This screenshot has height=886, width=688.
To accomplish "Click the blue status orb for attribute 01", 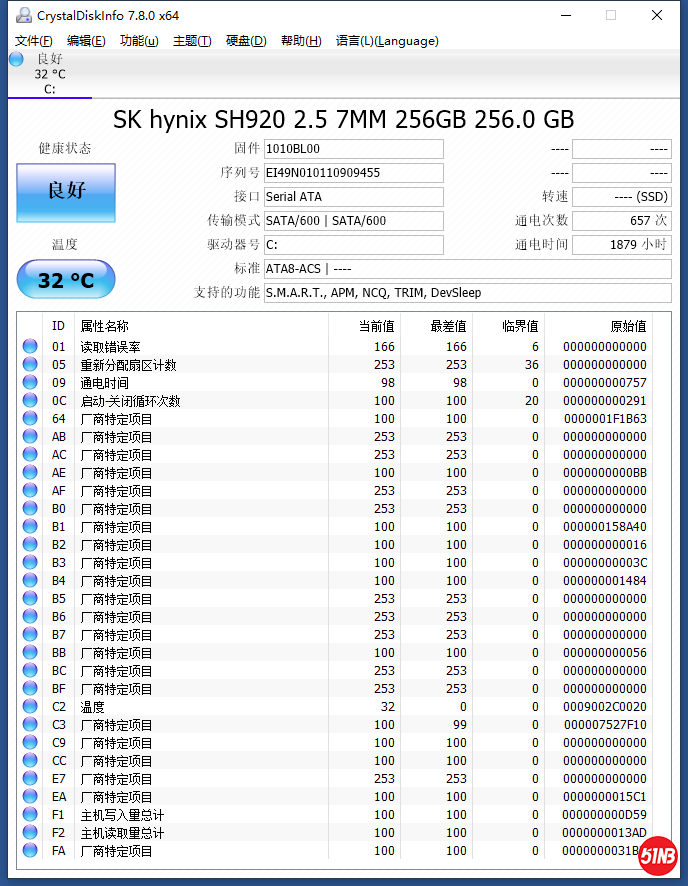I will coord(30,347).
